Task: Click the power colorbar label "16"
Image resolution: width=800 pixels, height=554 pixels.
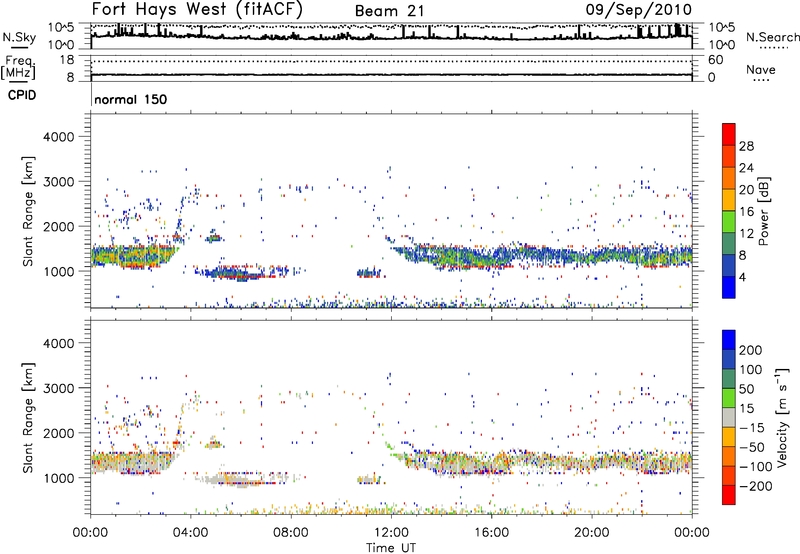Action: (746, 212)
